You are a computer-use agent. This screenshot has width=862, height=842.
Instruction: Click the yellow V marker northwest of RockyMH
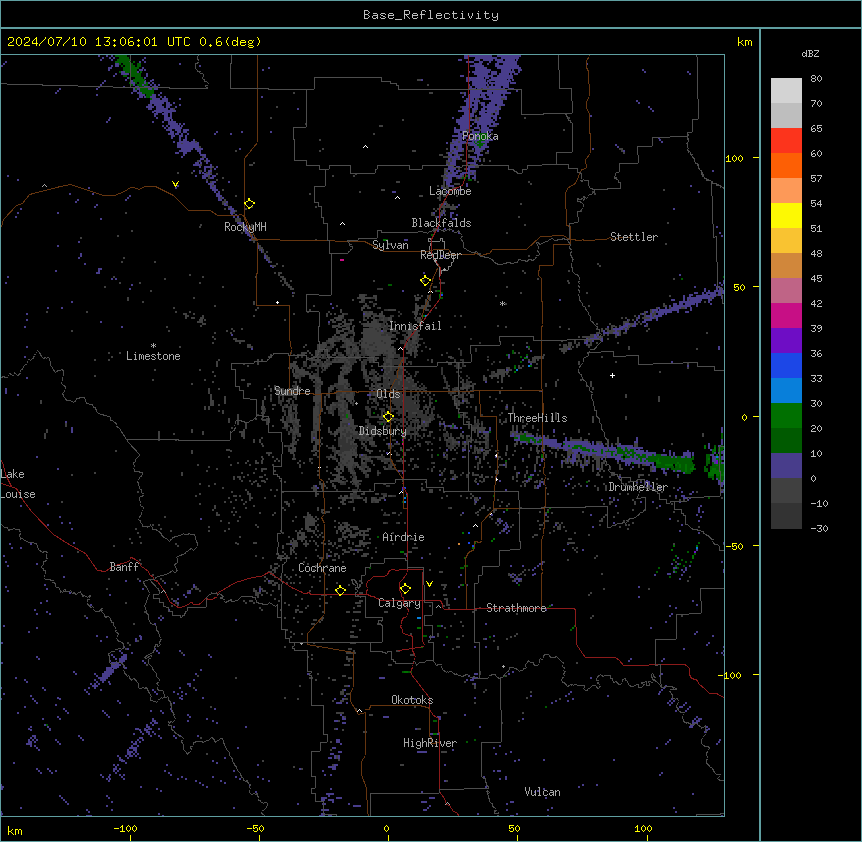(x=175, y=184)
